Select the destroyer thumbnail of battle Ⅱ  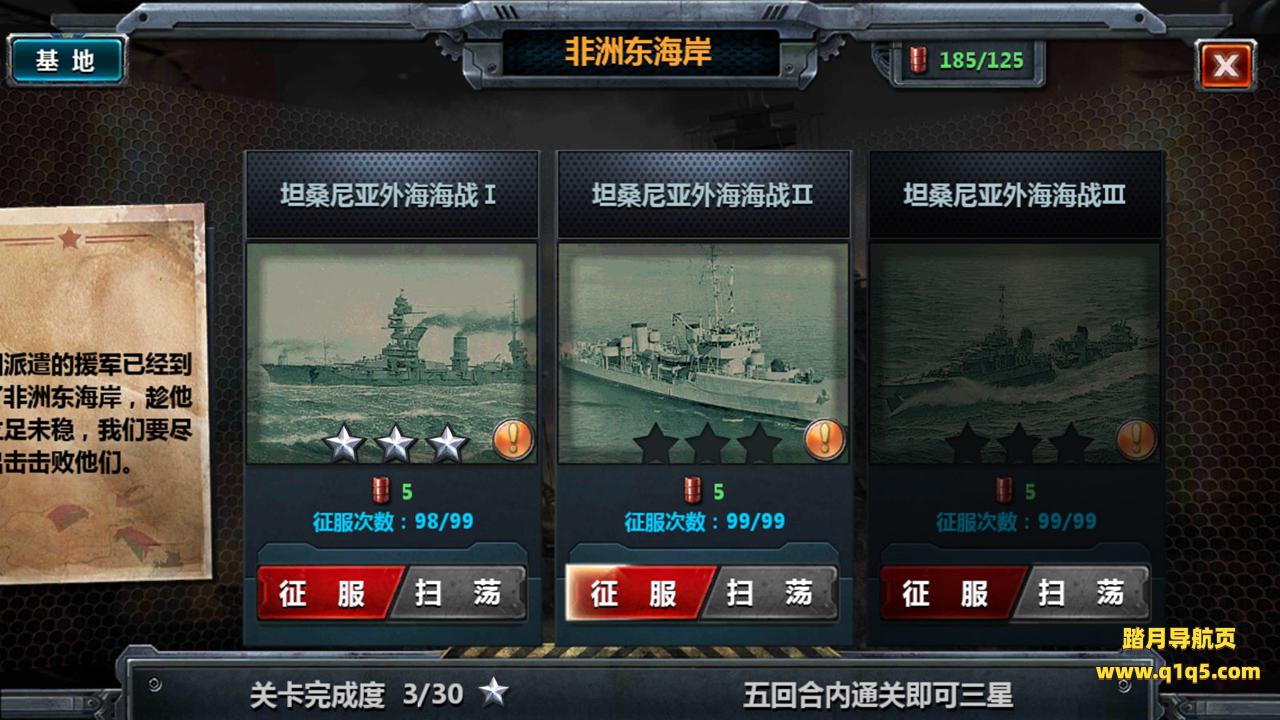pos(704,353)
